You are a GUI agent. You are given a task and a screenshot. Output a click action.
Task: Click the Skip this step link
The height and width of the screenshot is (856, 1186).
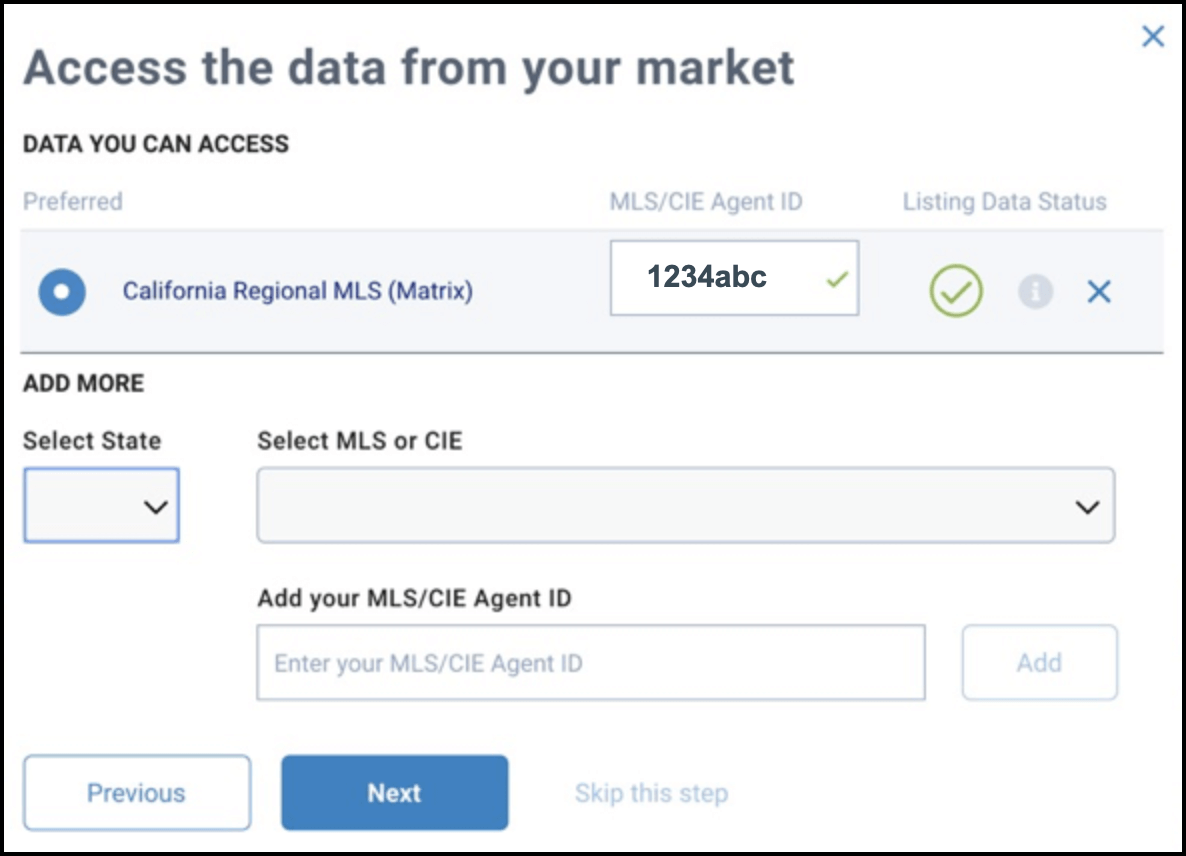coord(651,794)
